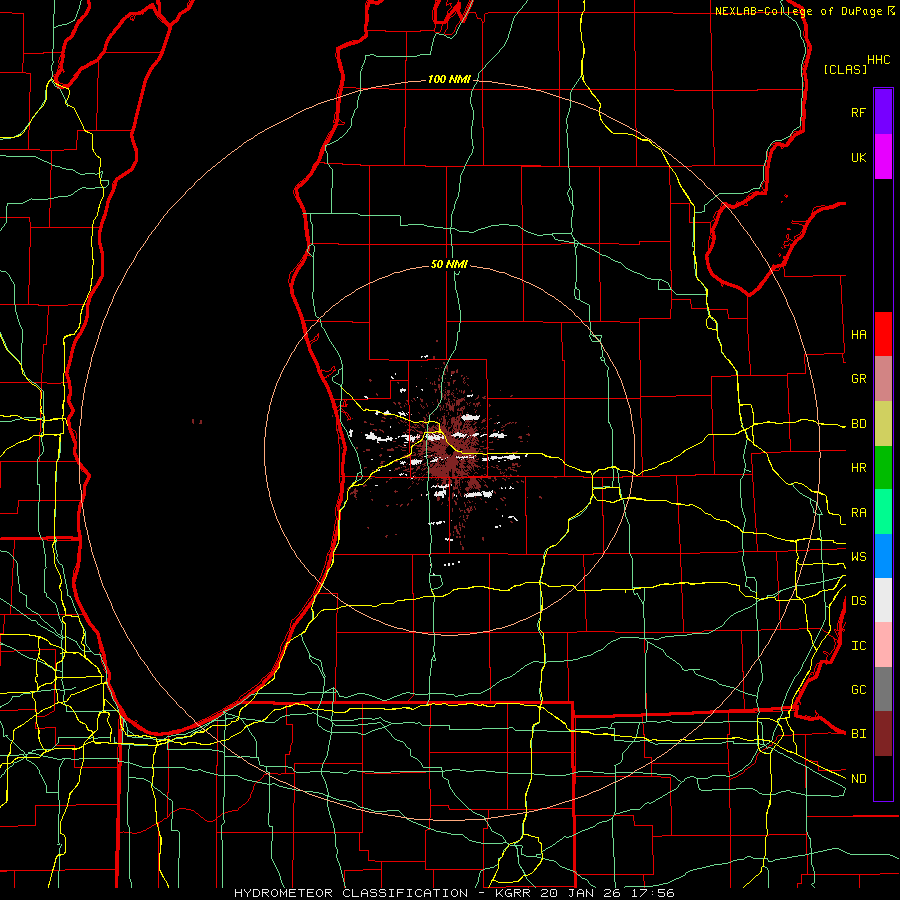Screen dimensions: 900x900
Task: Select the dusty pink GR legend swatch
Action: [883, 378]
